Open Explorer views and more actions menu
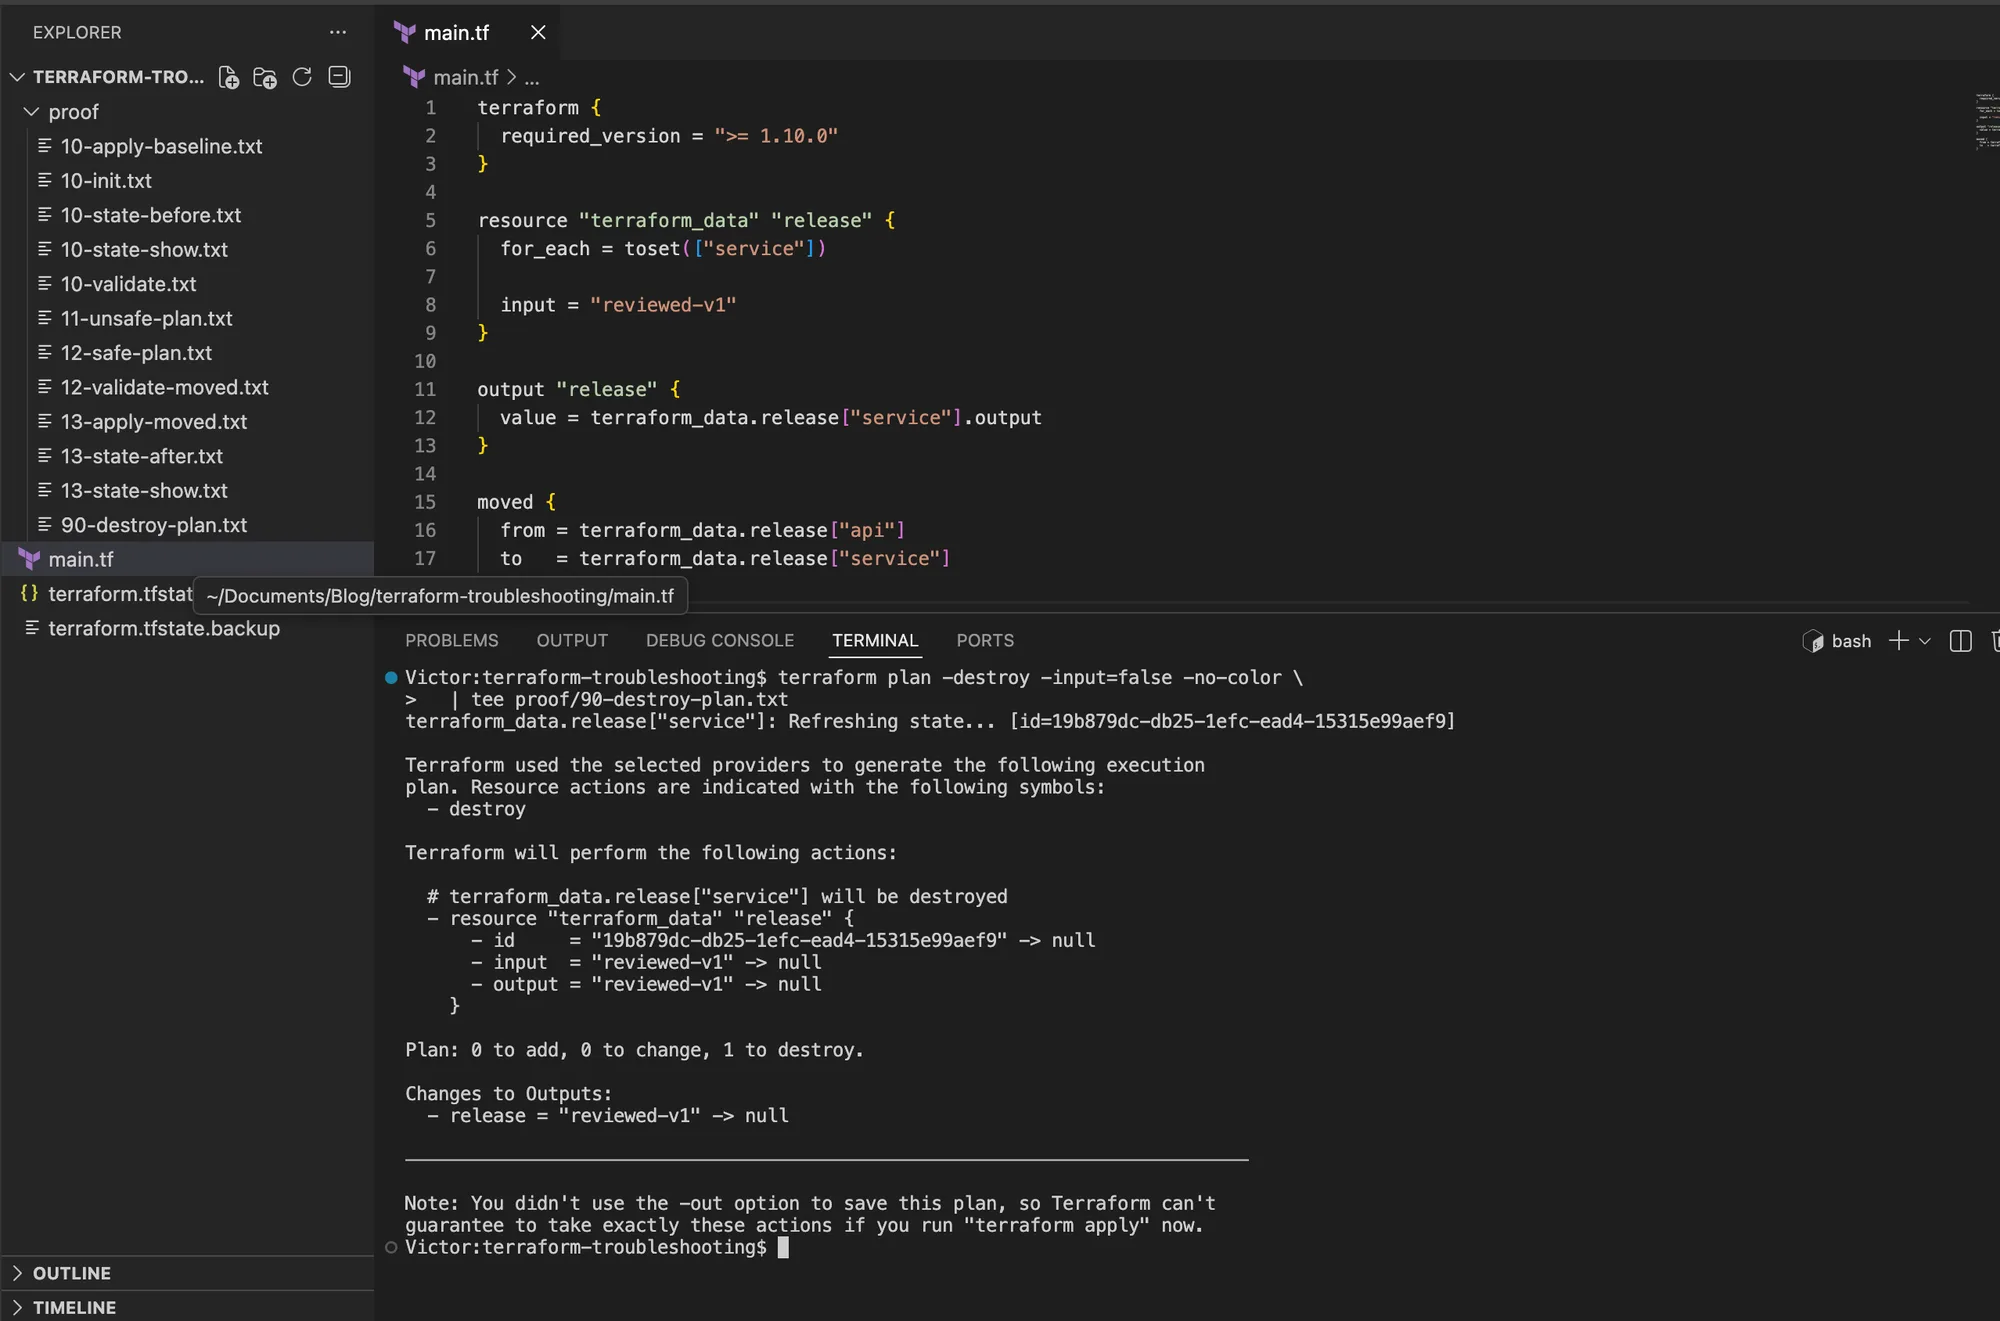 tap(338, 32)
